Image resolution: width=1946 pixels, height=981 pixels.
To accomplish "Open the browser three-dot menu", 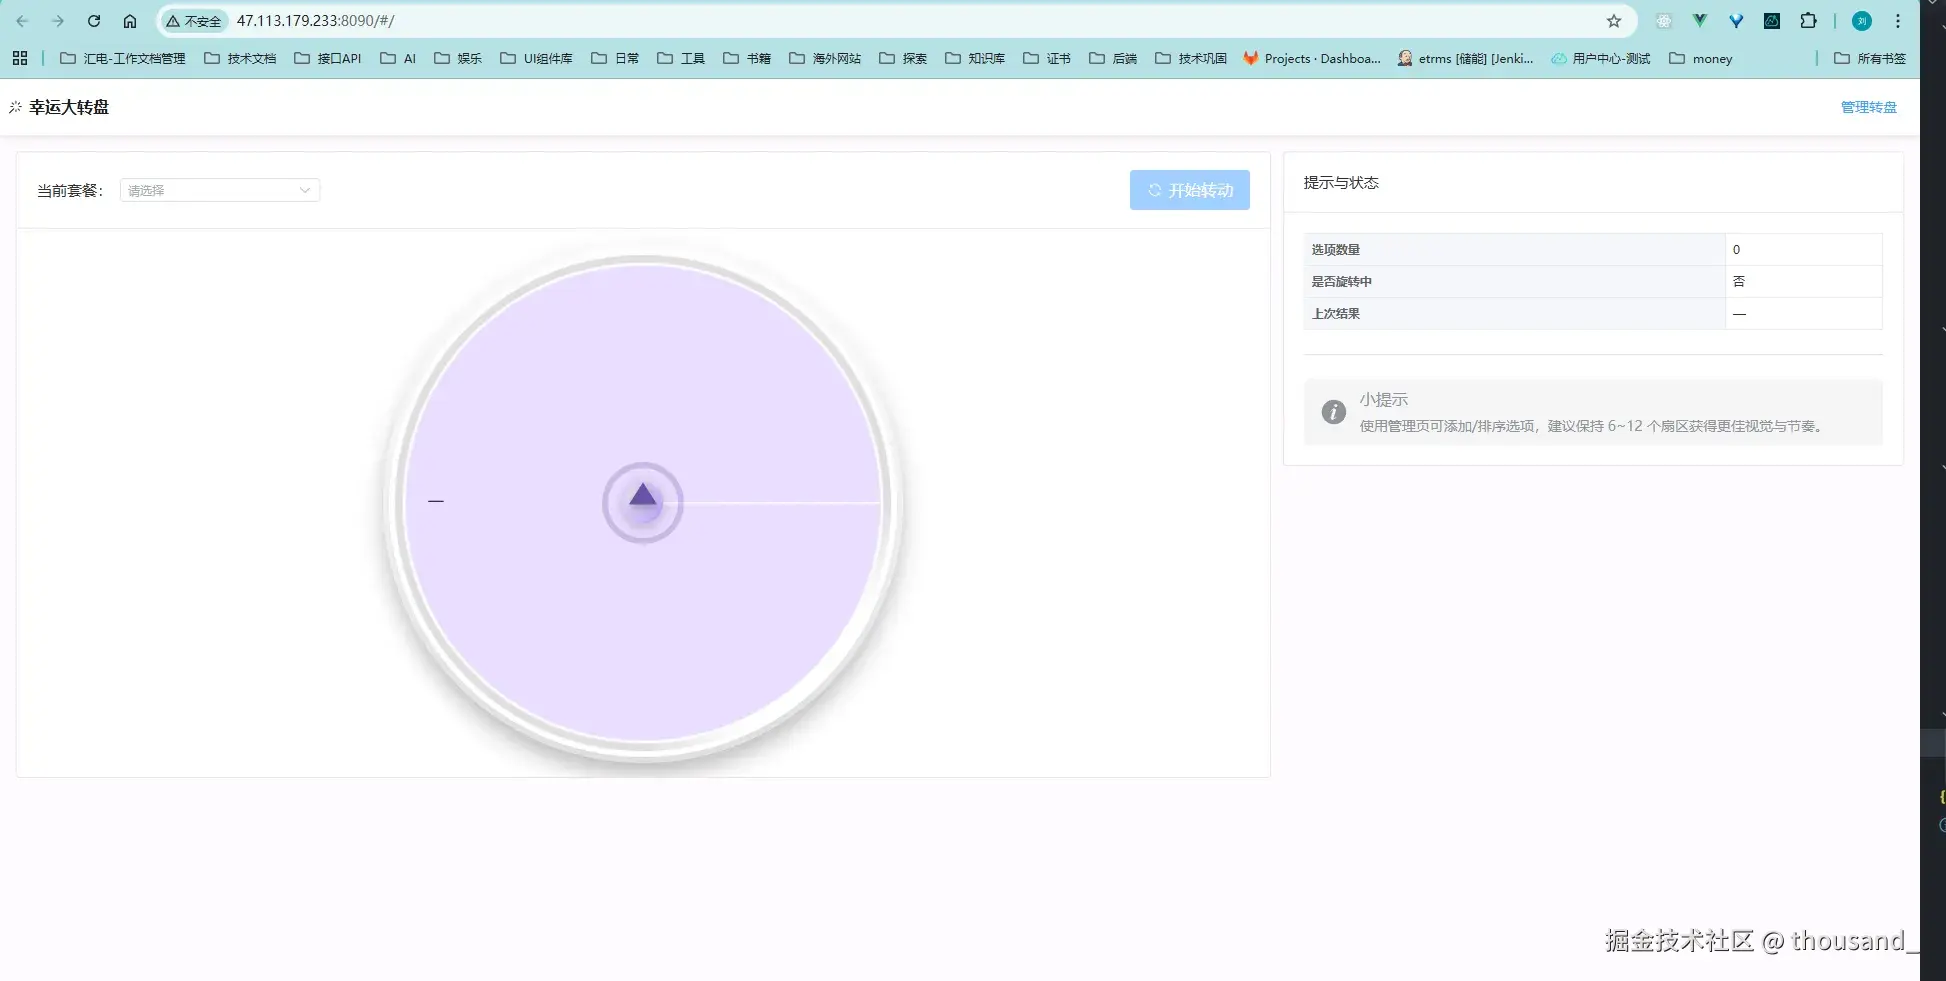I will [x=1898, y=21].
